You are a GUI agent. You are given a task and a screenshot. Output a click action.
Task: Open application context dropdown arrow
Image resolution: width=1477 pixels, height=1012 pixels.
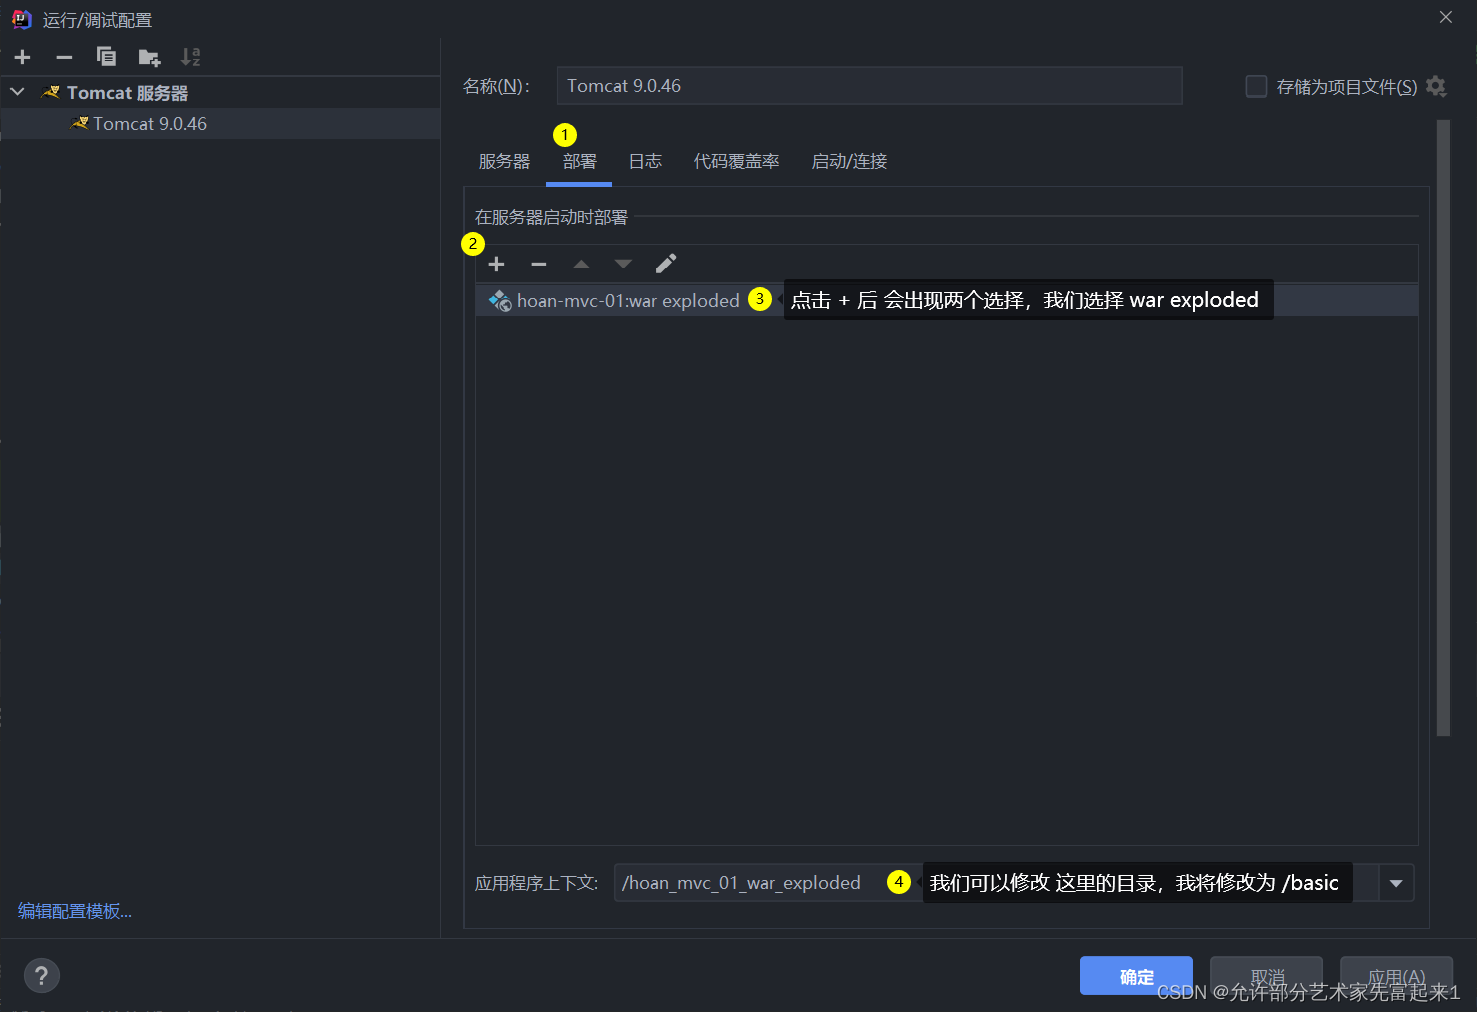1396,883
